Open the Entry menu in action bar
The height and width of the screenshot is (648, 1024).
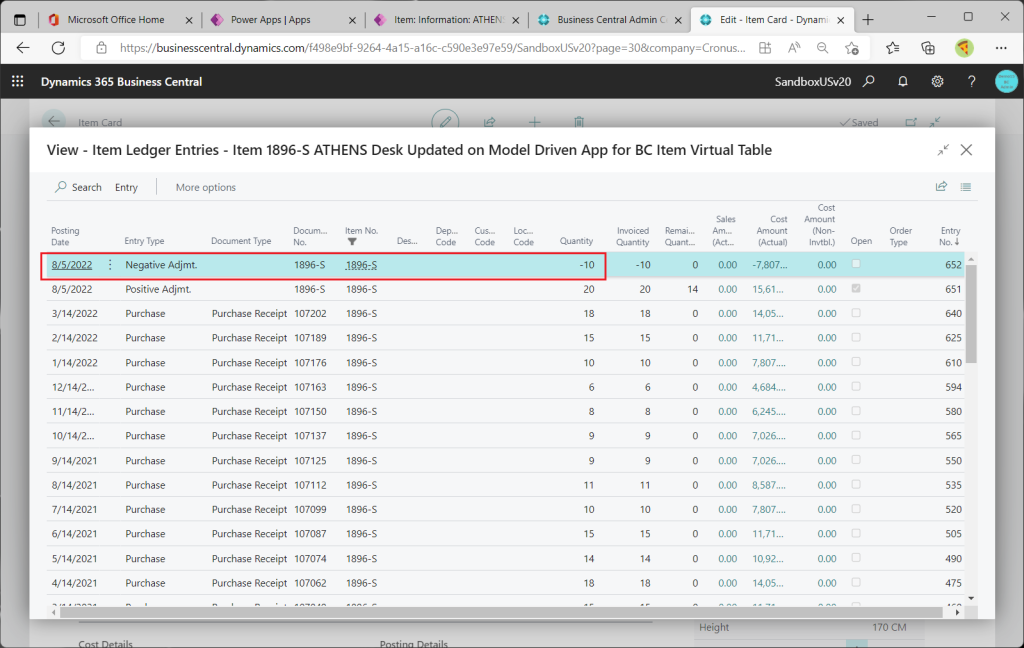pos(126,187)
